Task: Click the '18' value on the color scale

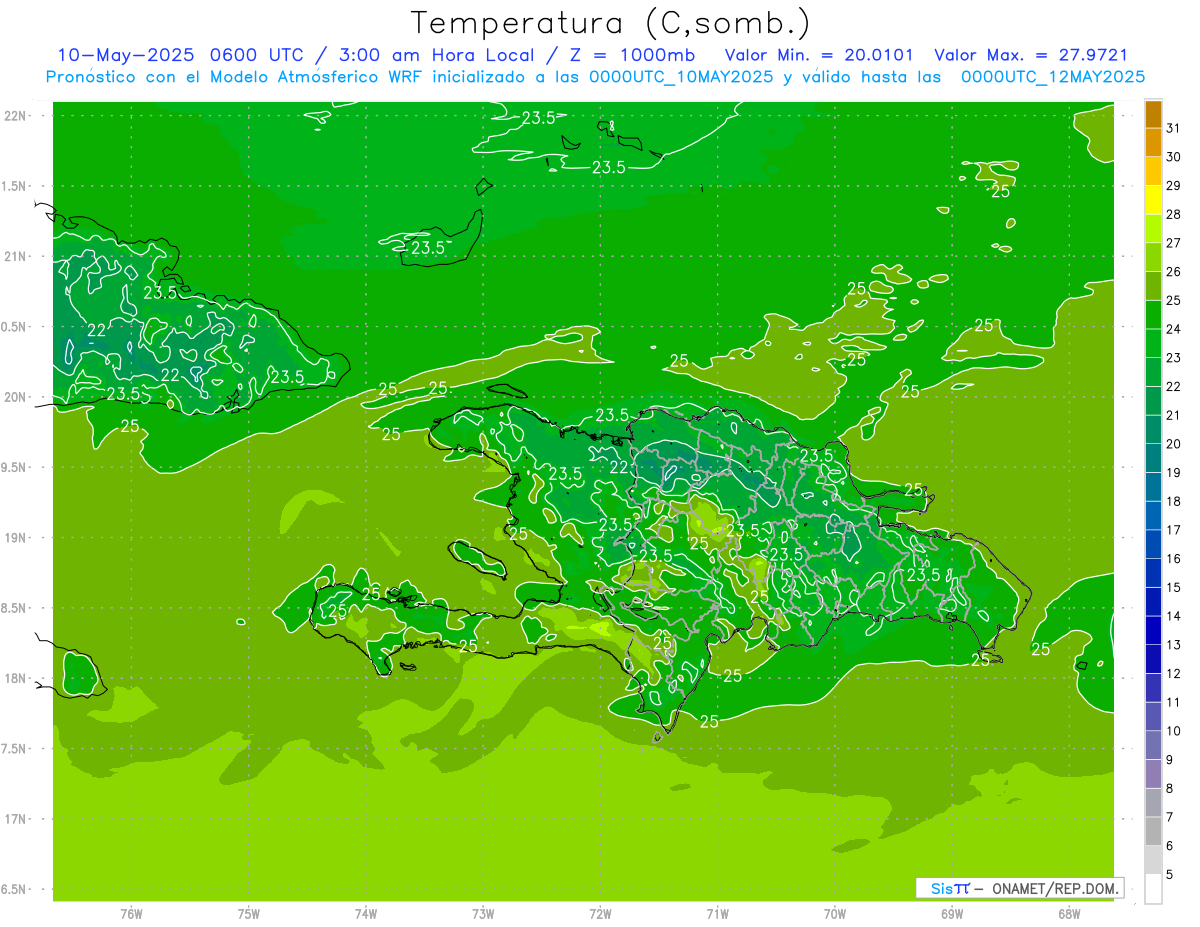Action: [x=1174, y=501]
